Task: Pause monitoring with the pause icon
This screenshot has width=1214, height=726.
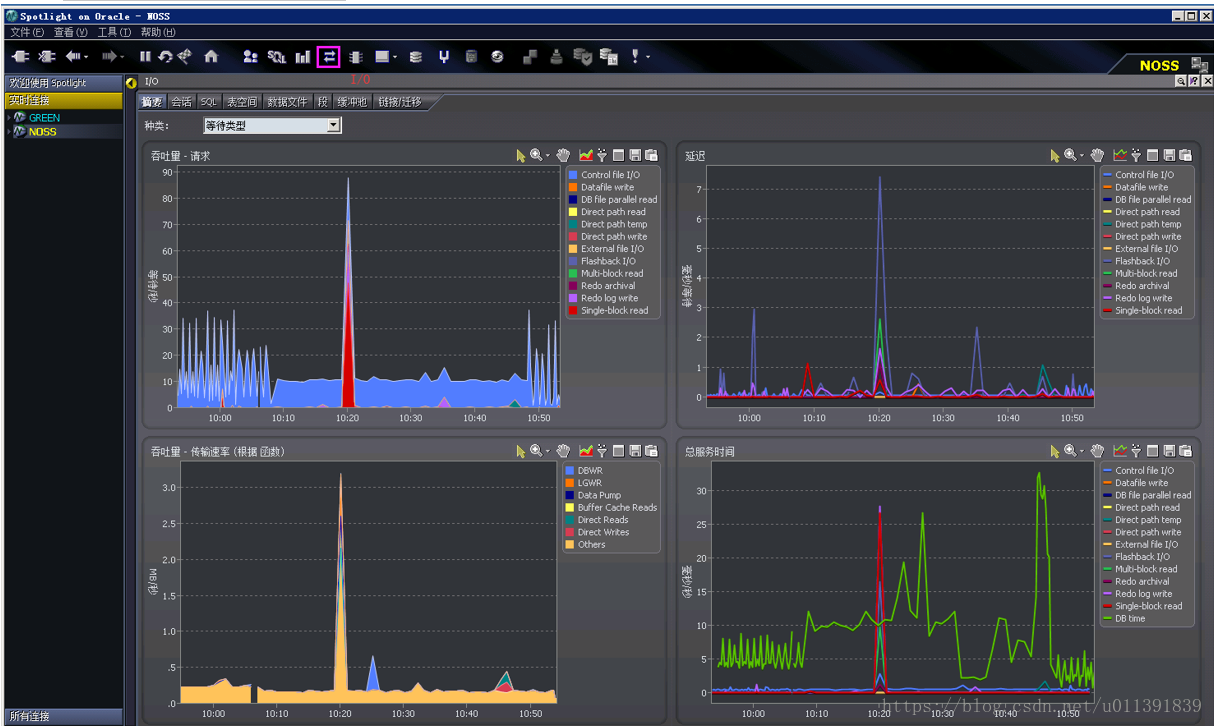Action: pos(145,57)
